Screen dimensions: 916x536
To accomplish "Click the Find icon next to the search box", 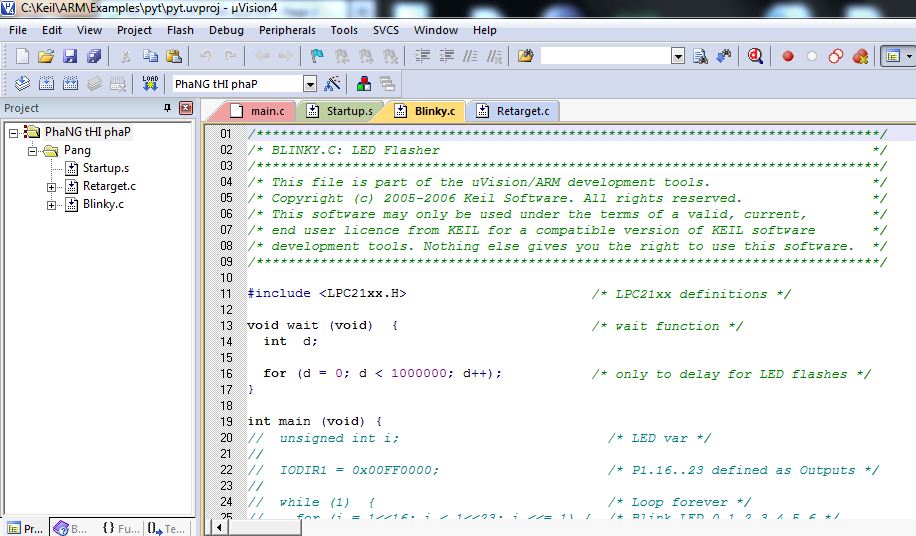I will 700,56.
